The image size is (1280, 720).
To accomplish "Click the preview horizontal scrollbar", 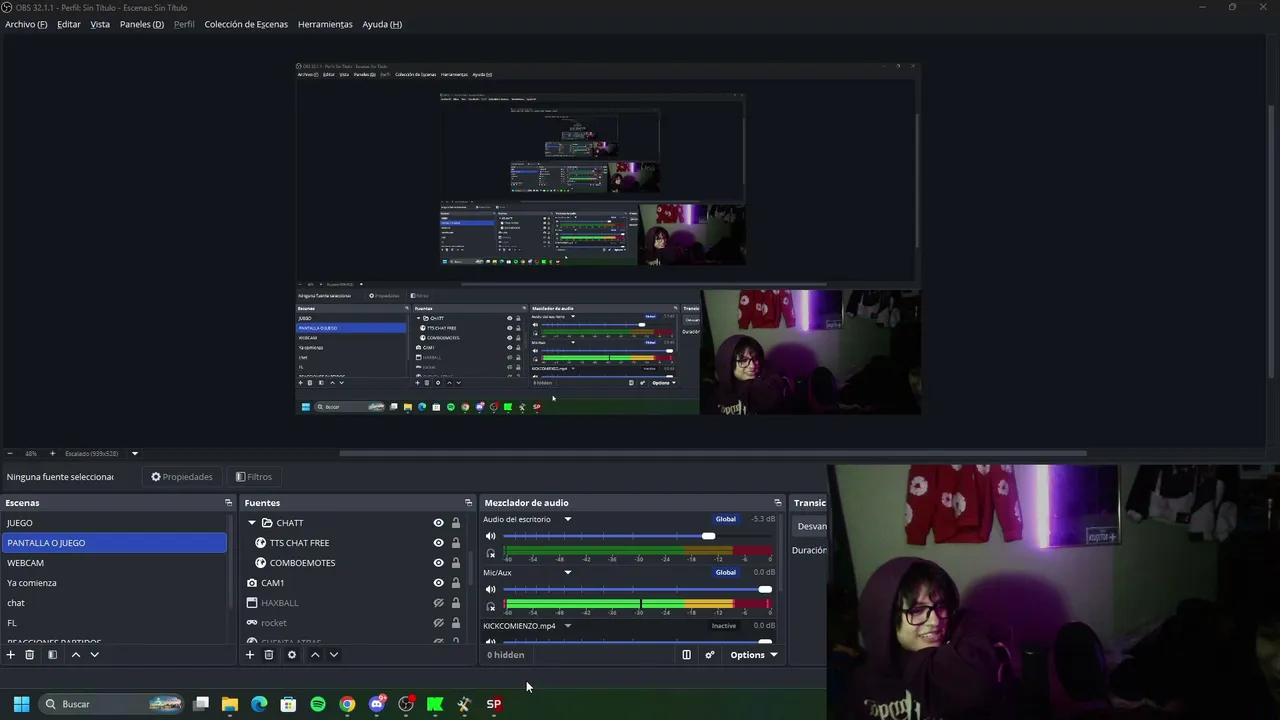I will coord(713,453).
